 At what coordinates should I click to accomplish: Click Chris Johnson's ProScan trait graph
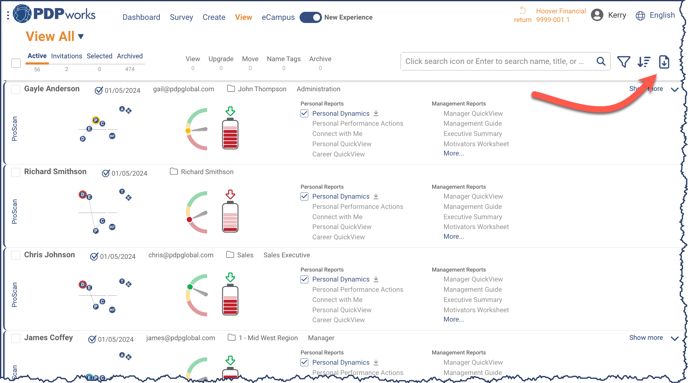104,296
